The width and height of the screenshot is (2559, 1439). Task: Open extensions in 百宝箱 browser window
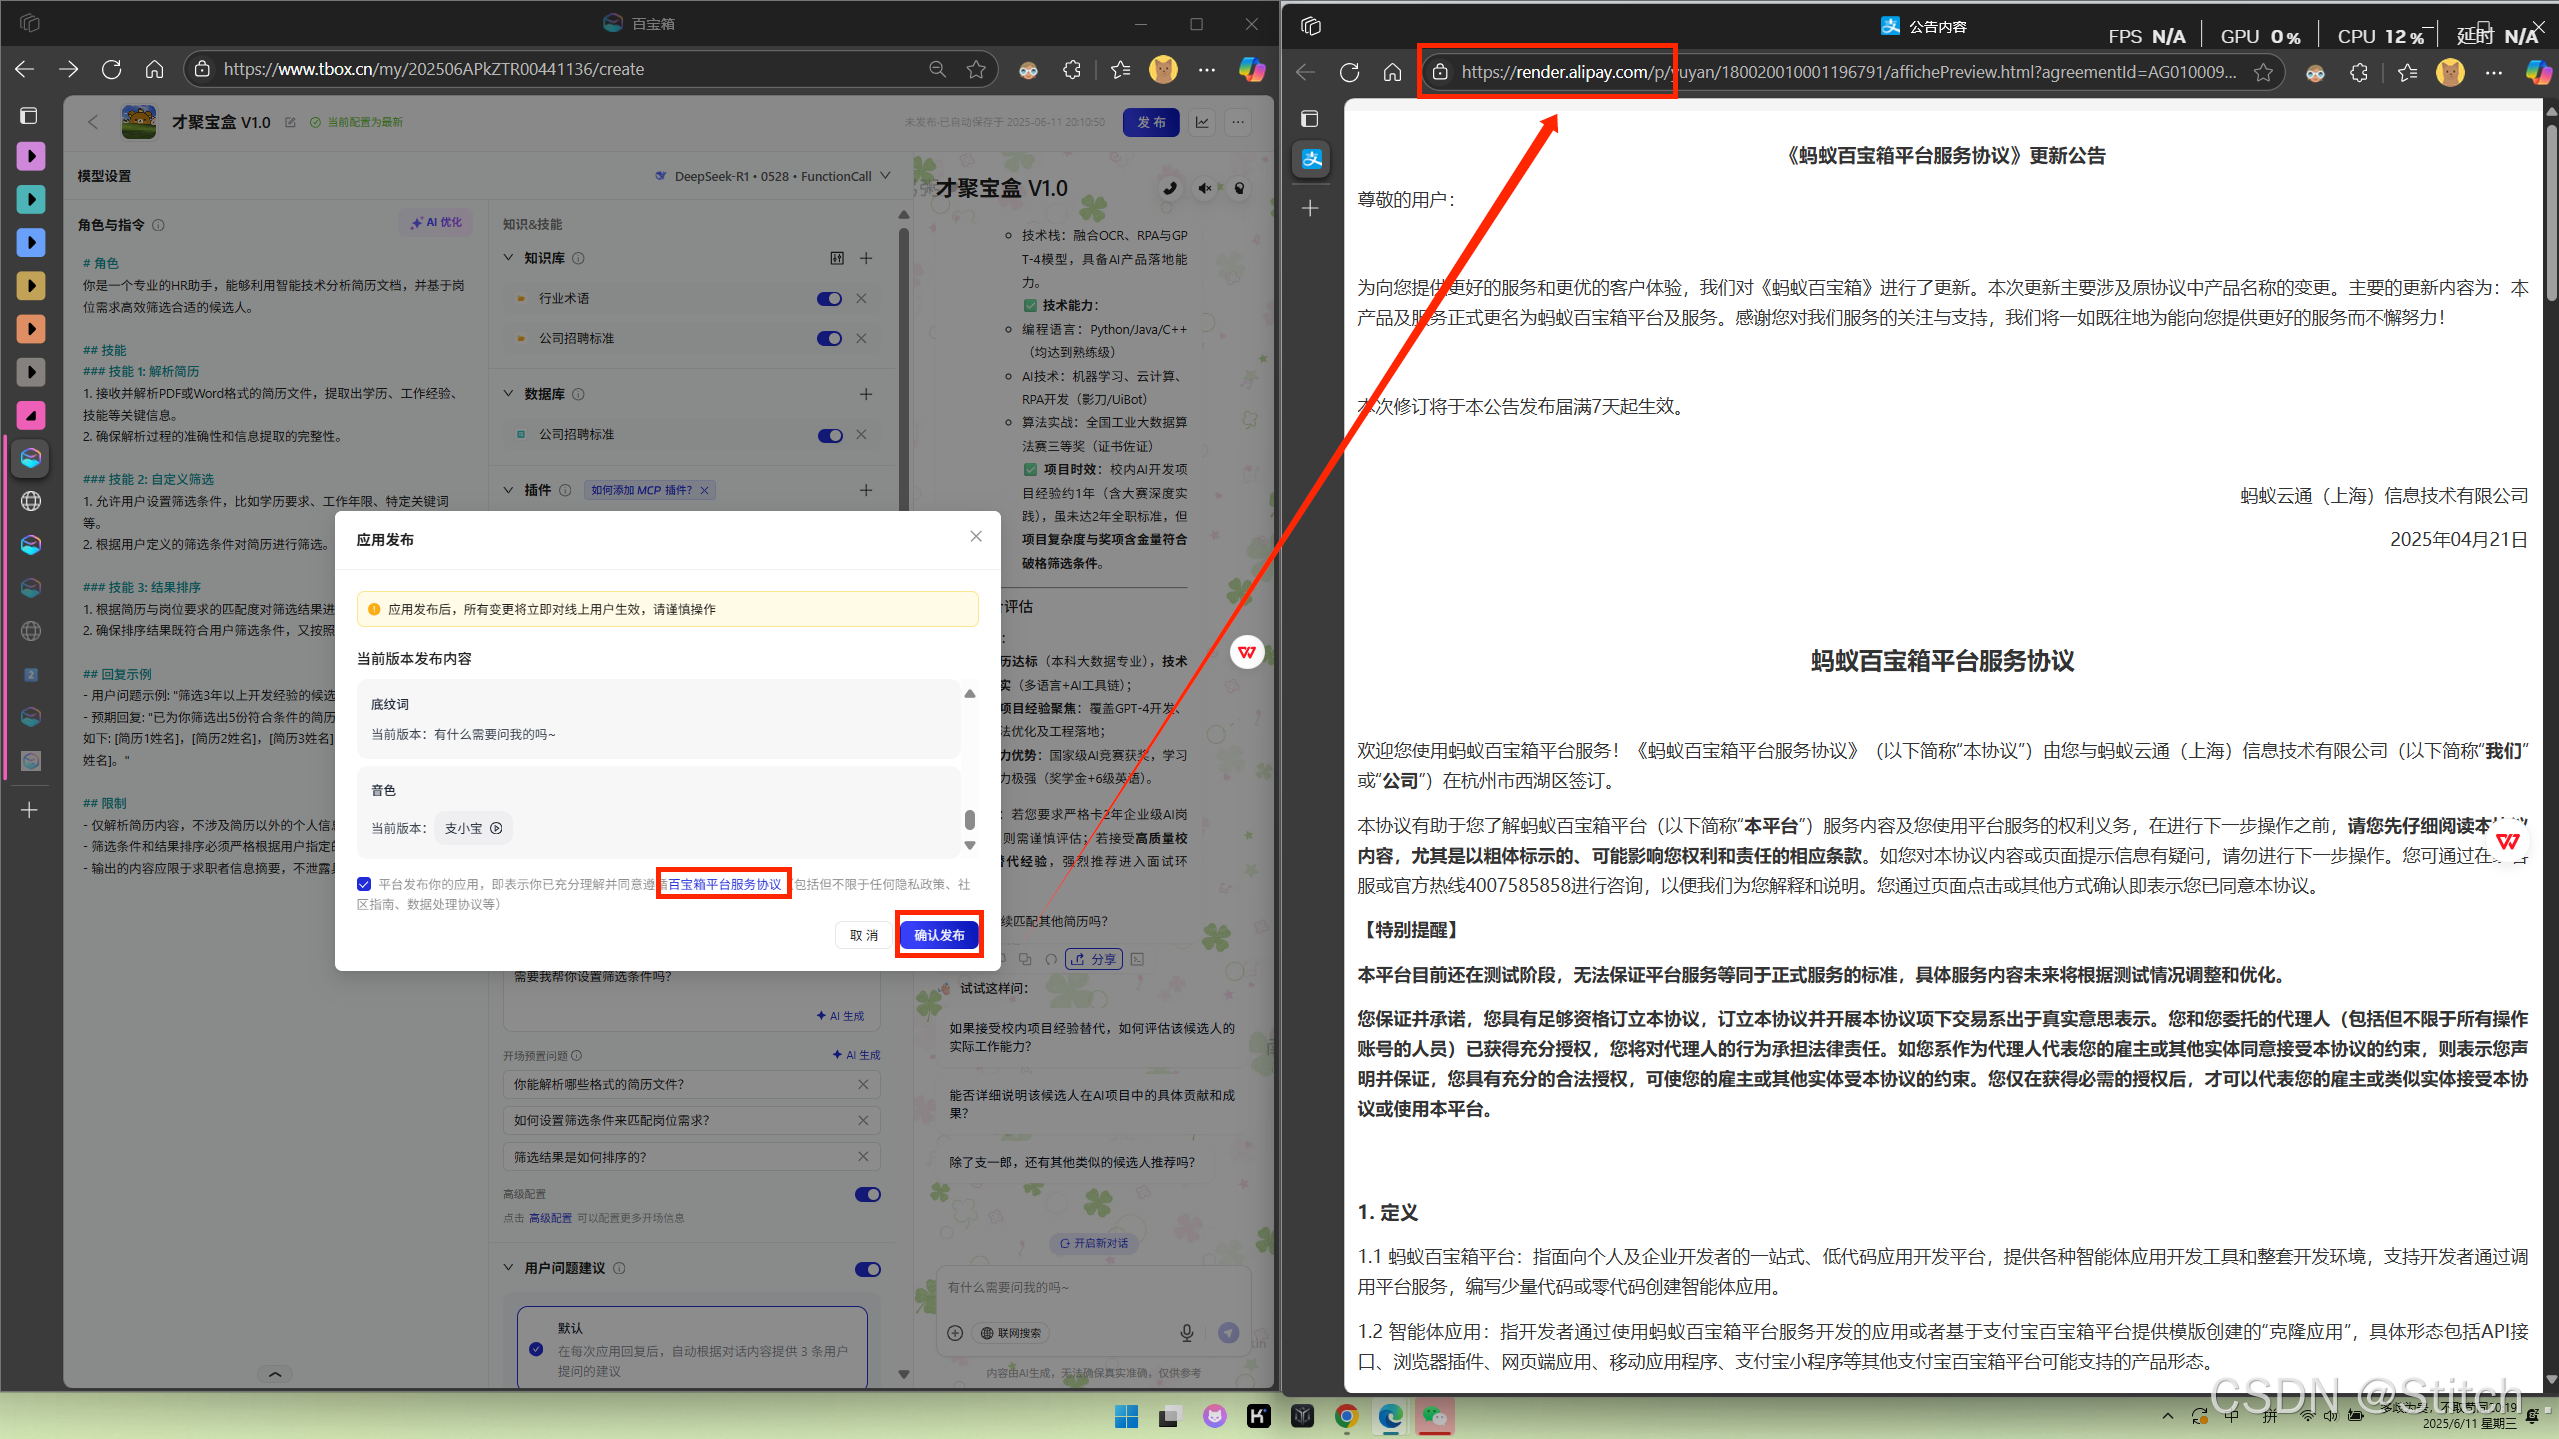pos(1072,70)
